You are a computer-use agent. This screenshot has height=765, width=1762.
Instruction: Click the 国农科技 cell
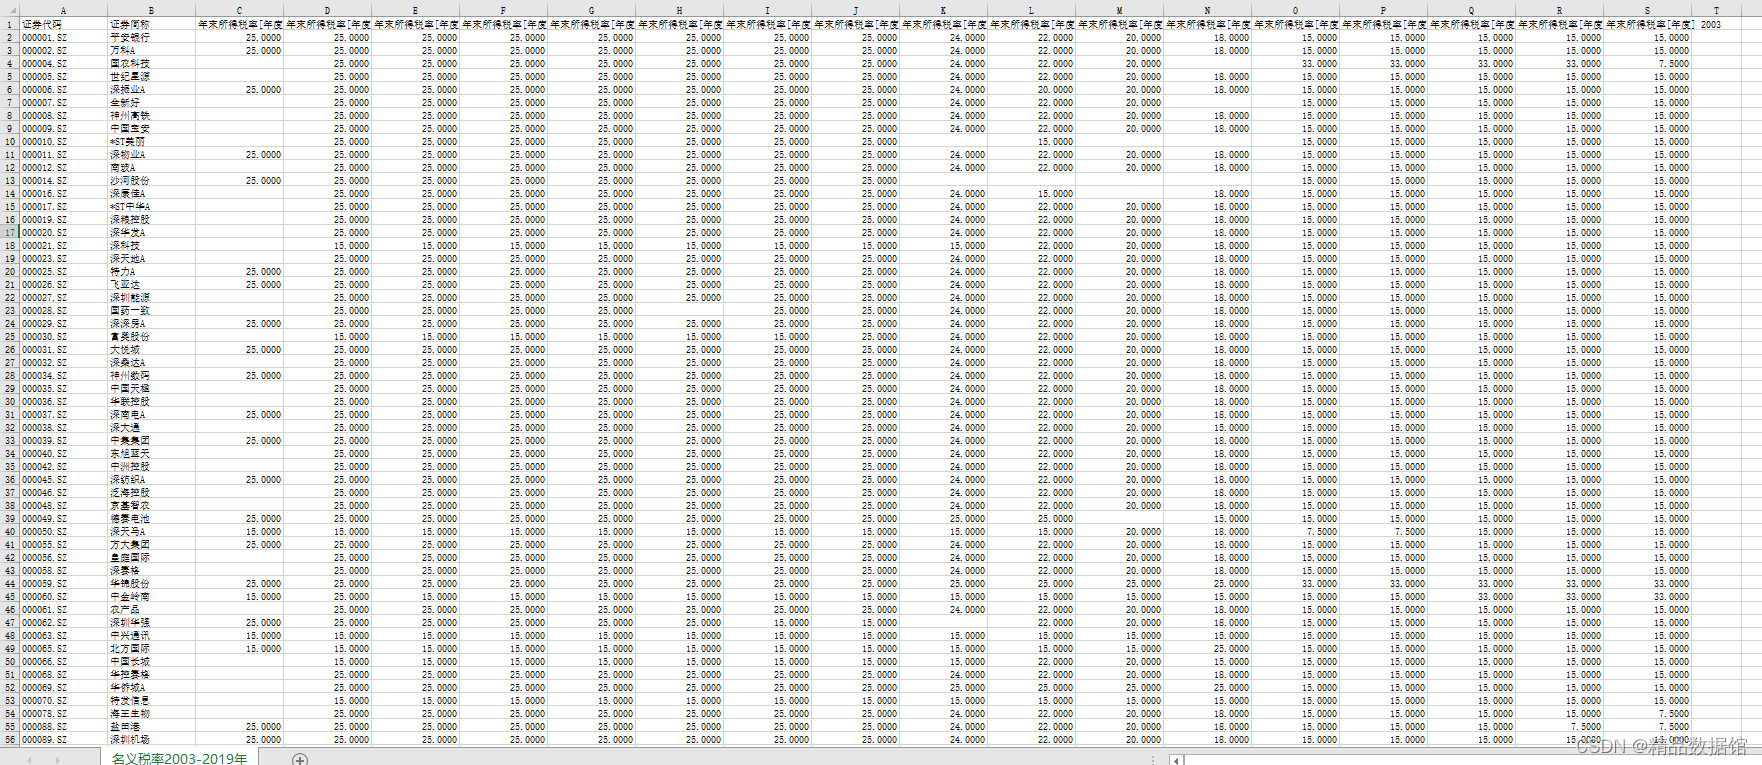point(152,63)
